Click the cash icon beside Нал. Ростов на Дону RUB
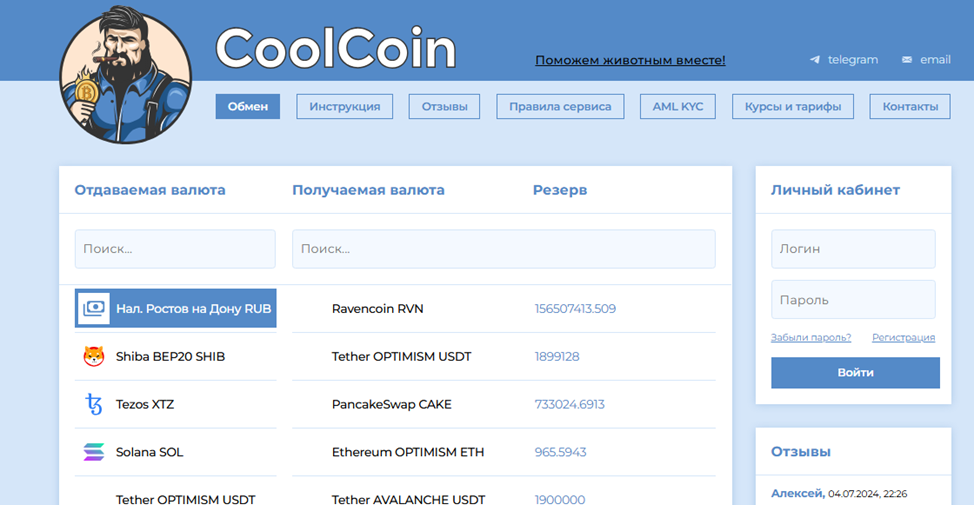Image resolution: width=974 pixels, height=505 pixels. (94, 308)
